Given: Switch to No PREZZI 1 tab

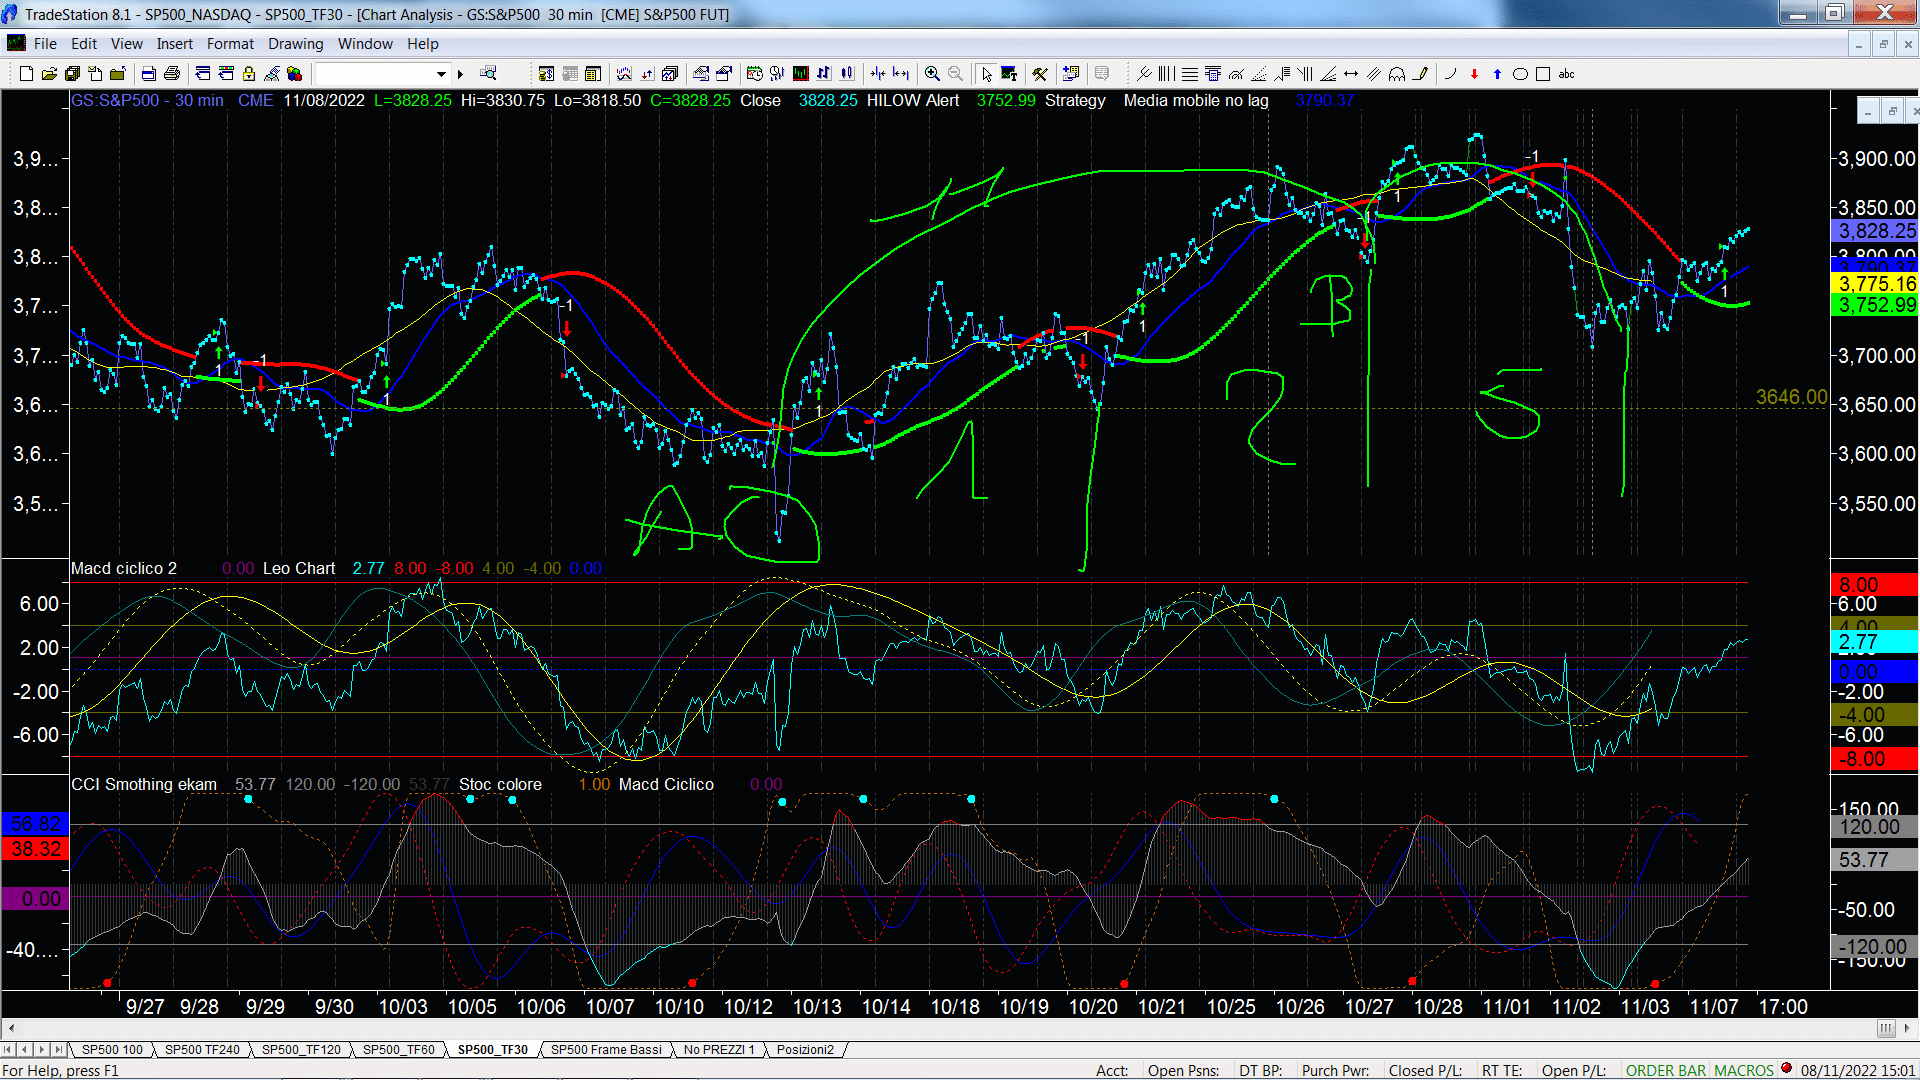Looking at the screenshot, I should tap(719, 1049).
